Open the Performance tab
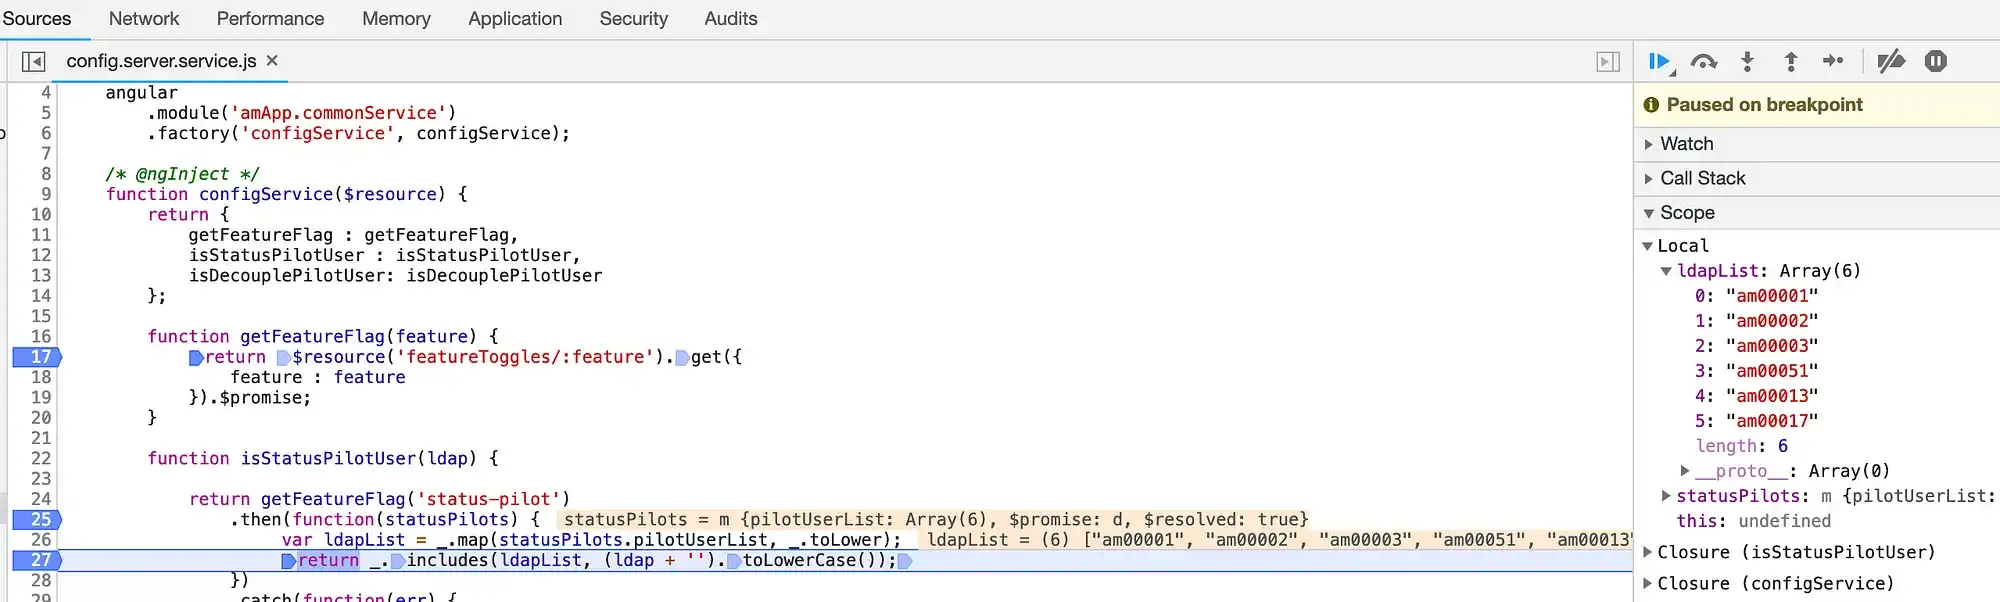 pos(270,19)
